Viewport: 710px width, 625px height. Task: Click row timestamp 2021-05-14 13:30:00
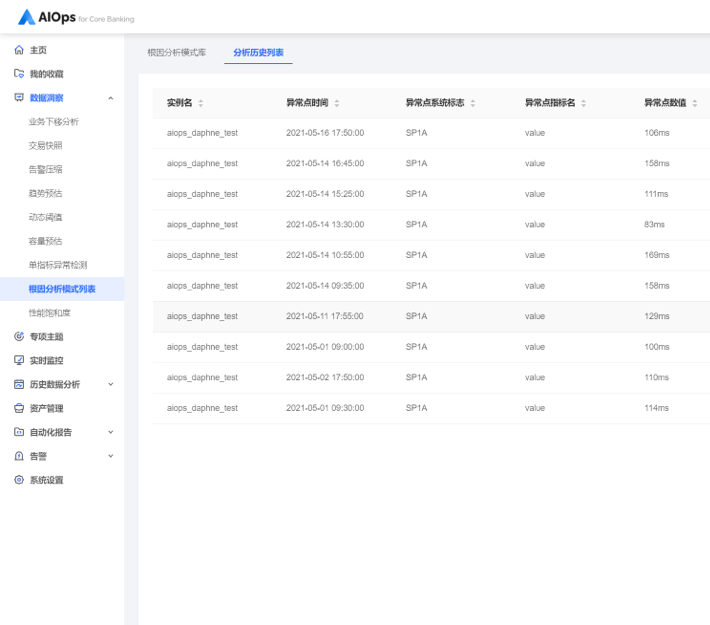(x=325, y=224)
